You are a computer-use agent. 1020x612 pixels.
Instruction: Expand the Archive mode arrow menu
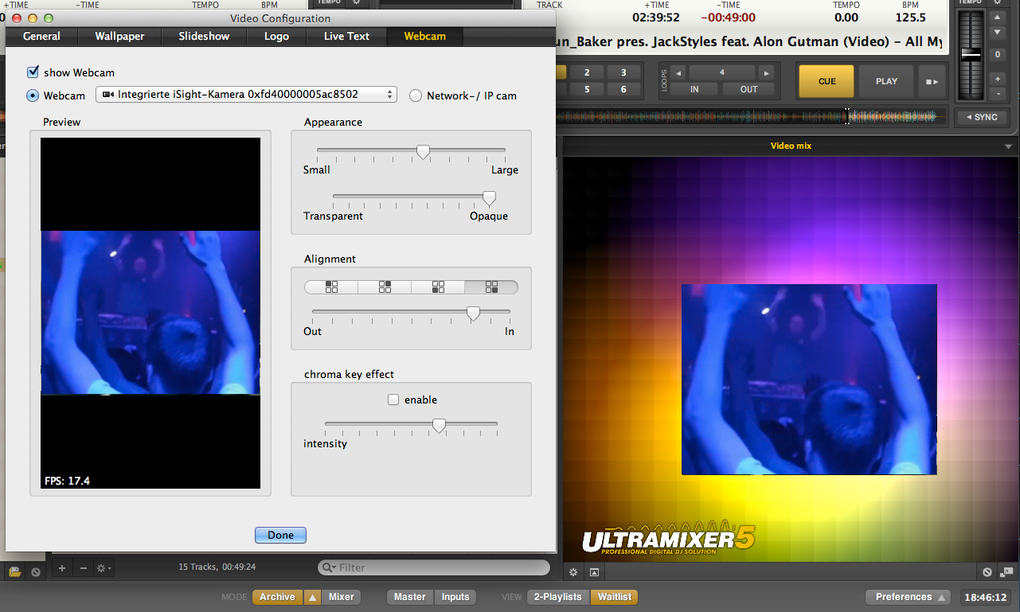point(312,596)
